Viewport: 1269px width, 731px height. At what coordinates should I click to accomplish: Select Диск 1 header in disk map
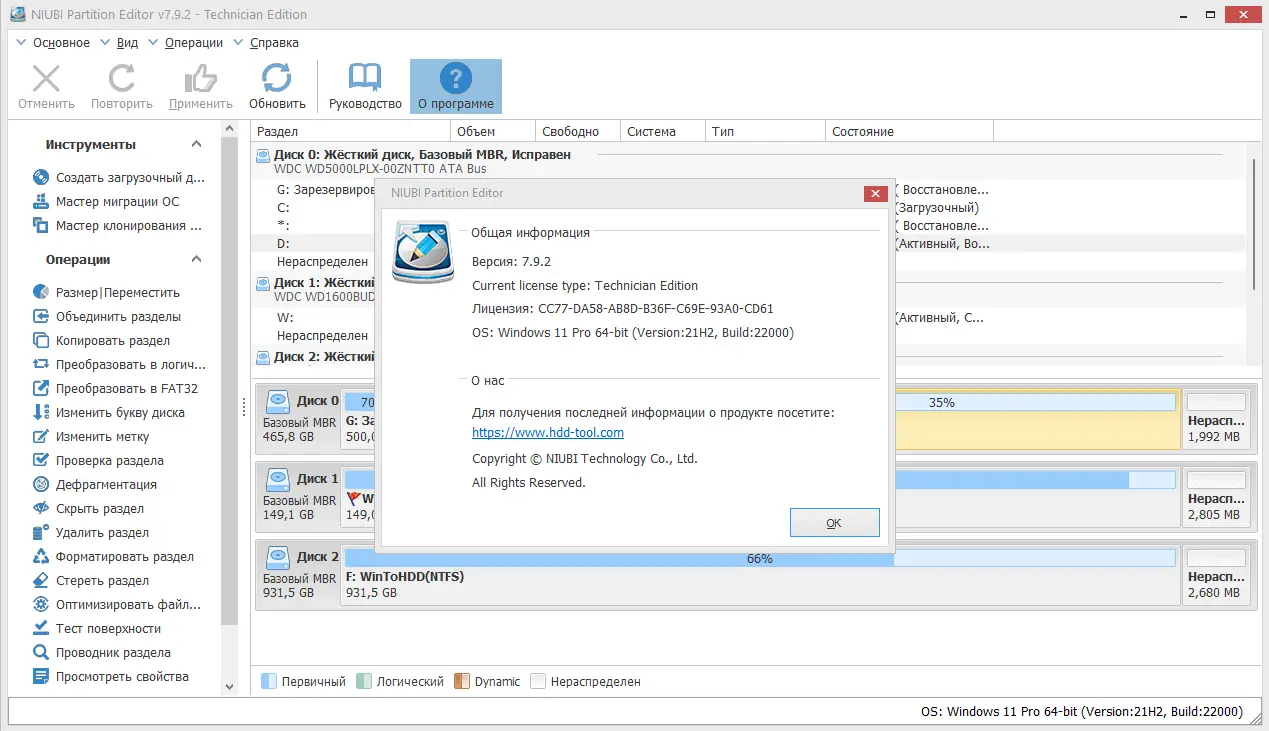click(x=299, y=495)
